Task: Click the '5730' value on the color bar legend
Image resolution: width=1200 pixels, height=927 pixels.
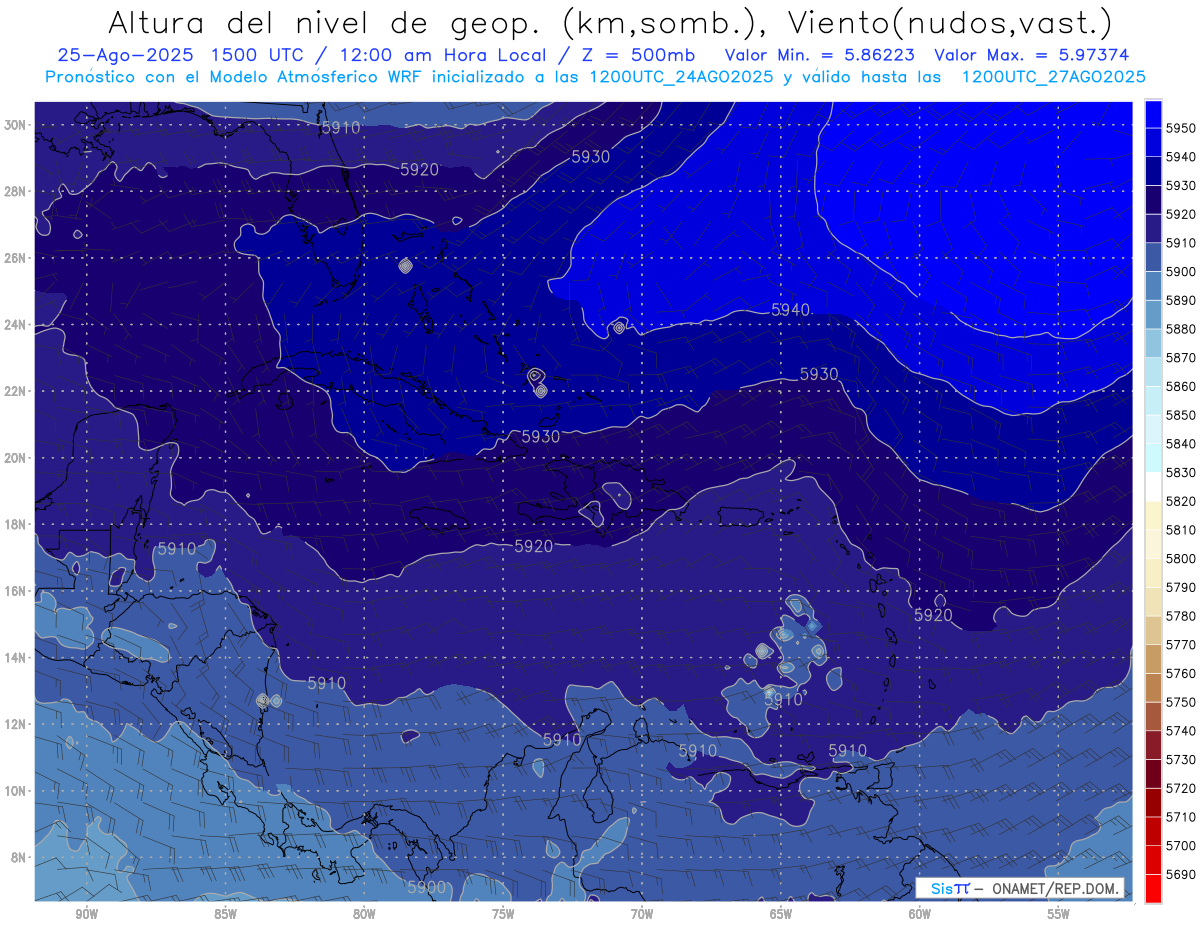Action: (1181, 759)
